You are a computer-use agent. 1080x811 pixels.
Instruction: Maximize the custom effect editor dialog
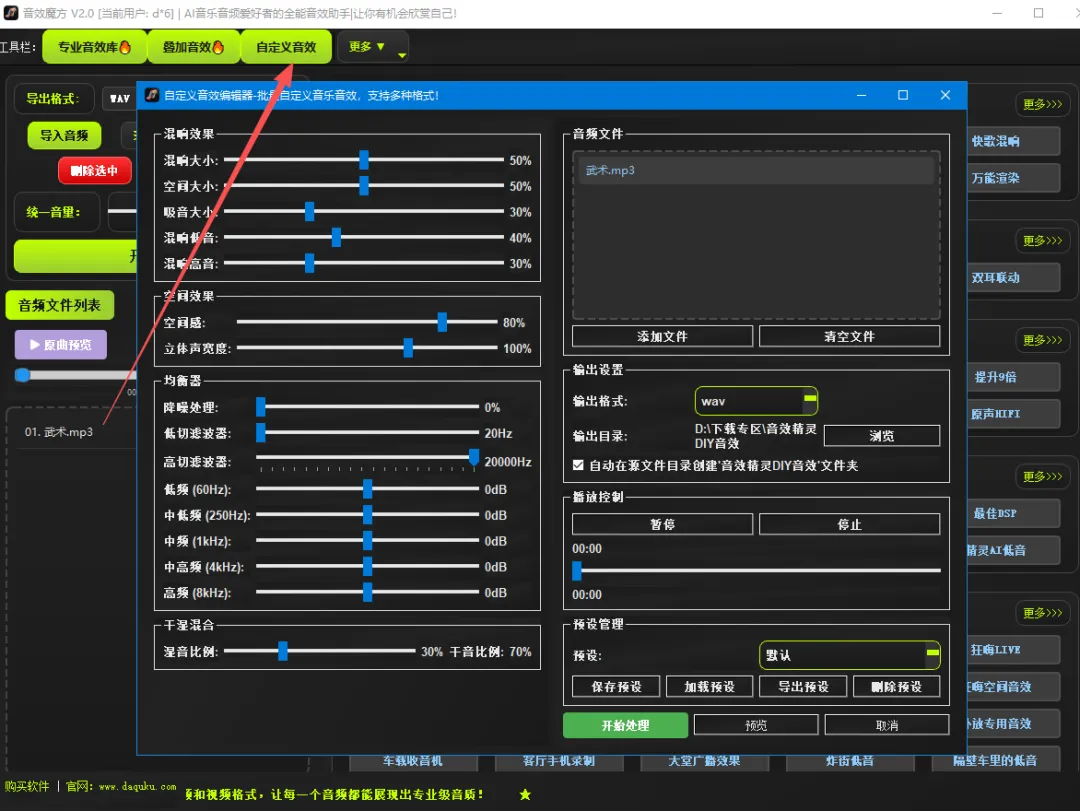(903, 95)
